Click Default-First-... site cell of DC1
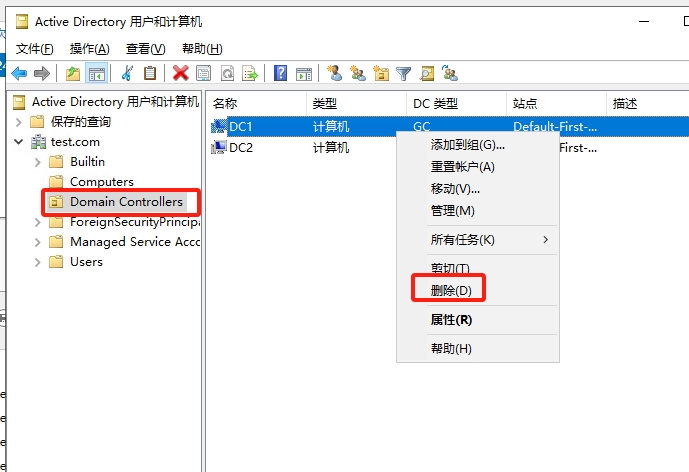Screen dimensions: 689x472 coord(555,127)
